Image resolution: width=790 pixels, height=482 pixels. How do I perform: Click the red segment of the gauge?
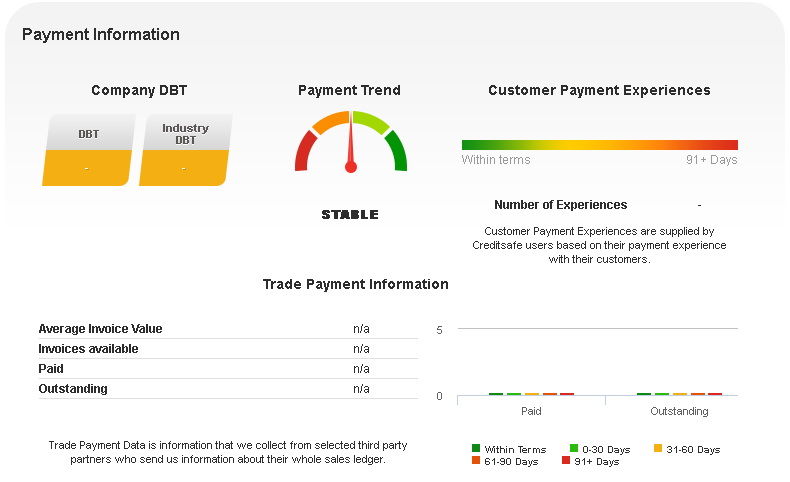304,152
